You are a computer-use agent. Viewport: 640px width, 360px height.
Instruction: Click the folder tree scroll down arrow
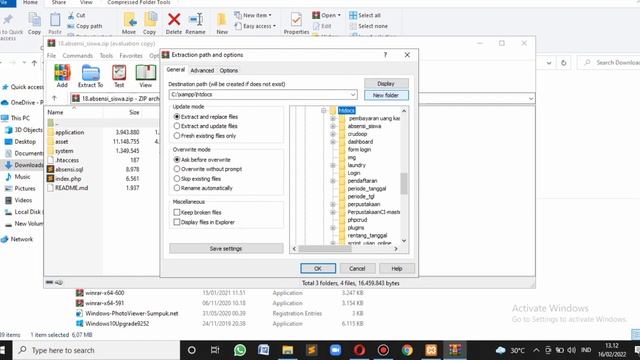click(404, 240)
